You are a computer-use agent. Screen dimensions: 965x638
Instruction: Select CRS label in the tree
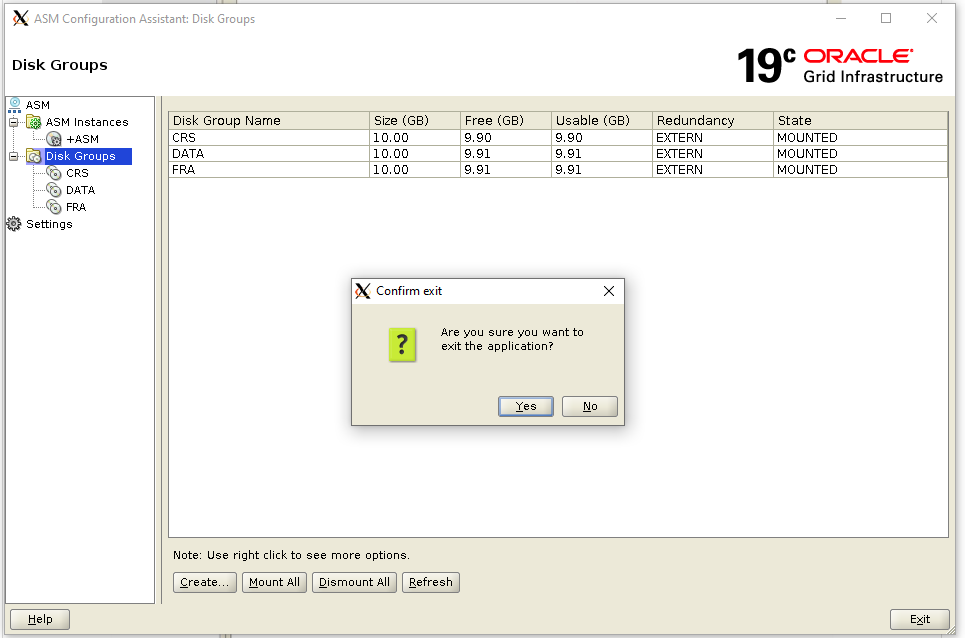[78, 173]
